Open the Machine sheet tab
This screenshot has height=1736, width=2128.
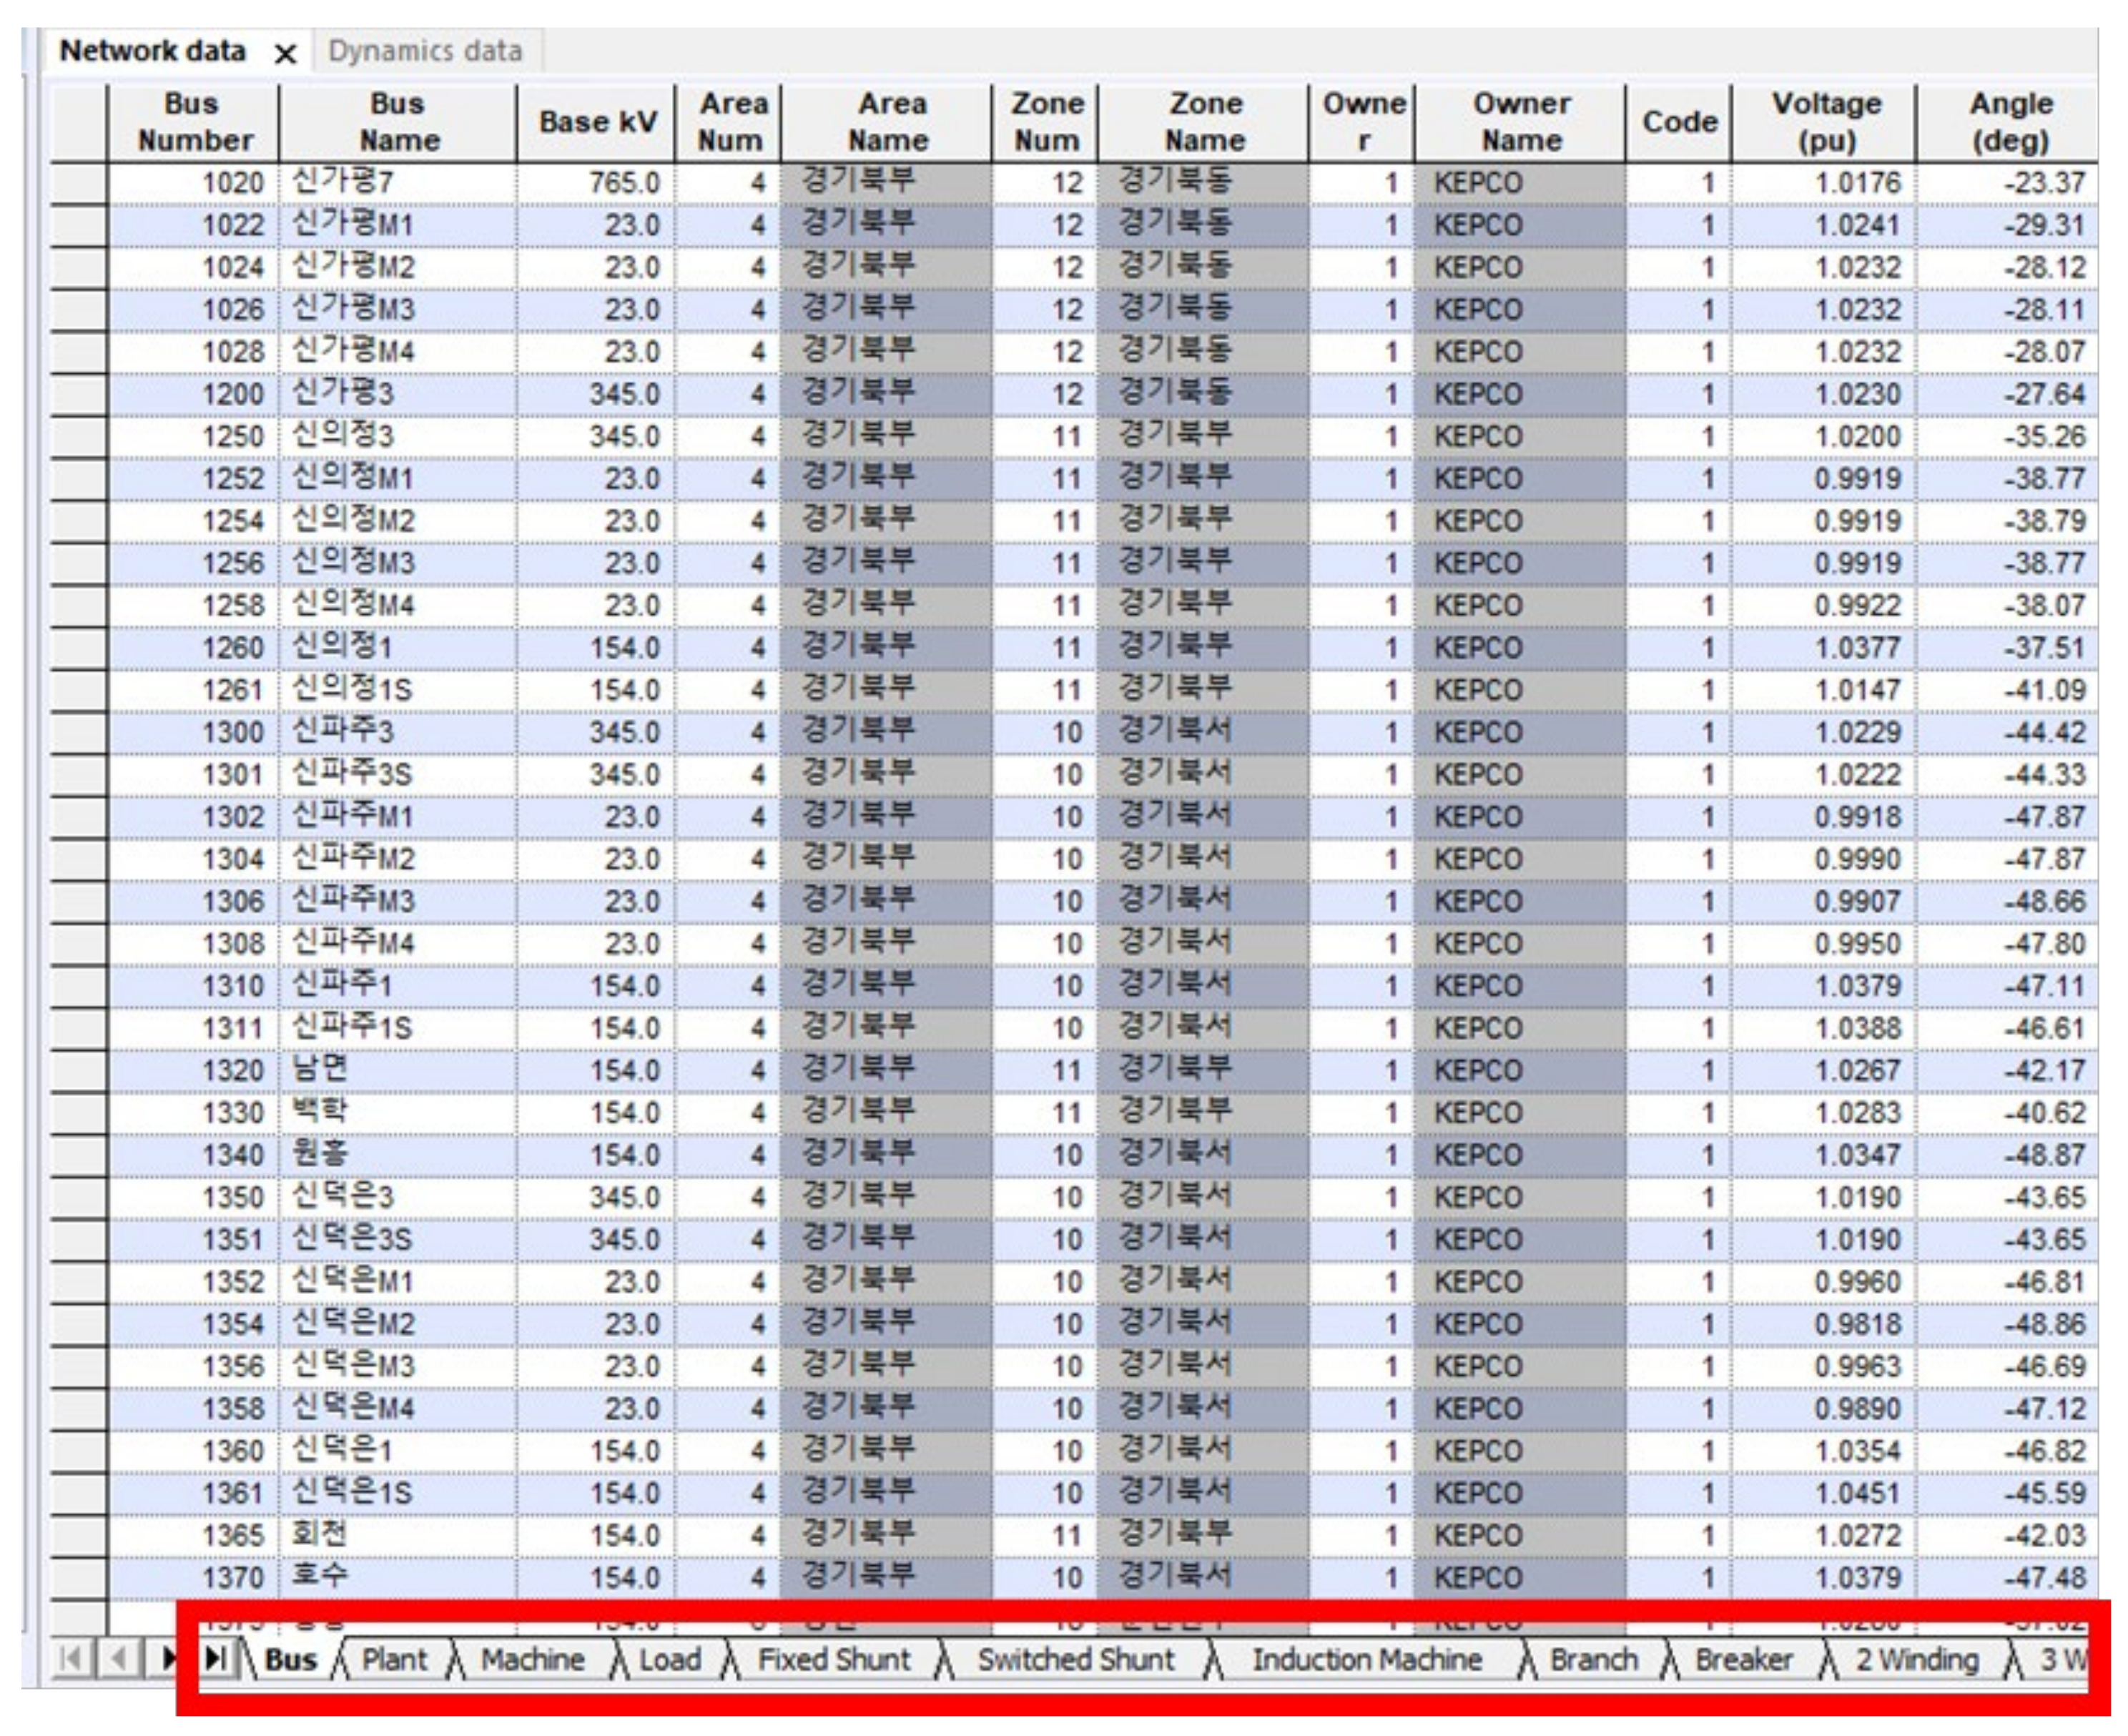tap(533, 1660)
